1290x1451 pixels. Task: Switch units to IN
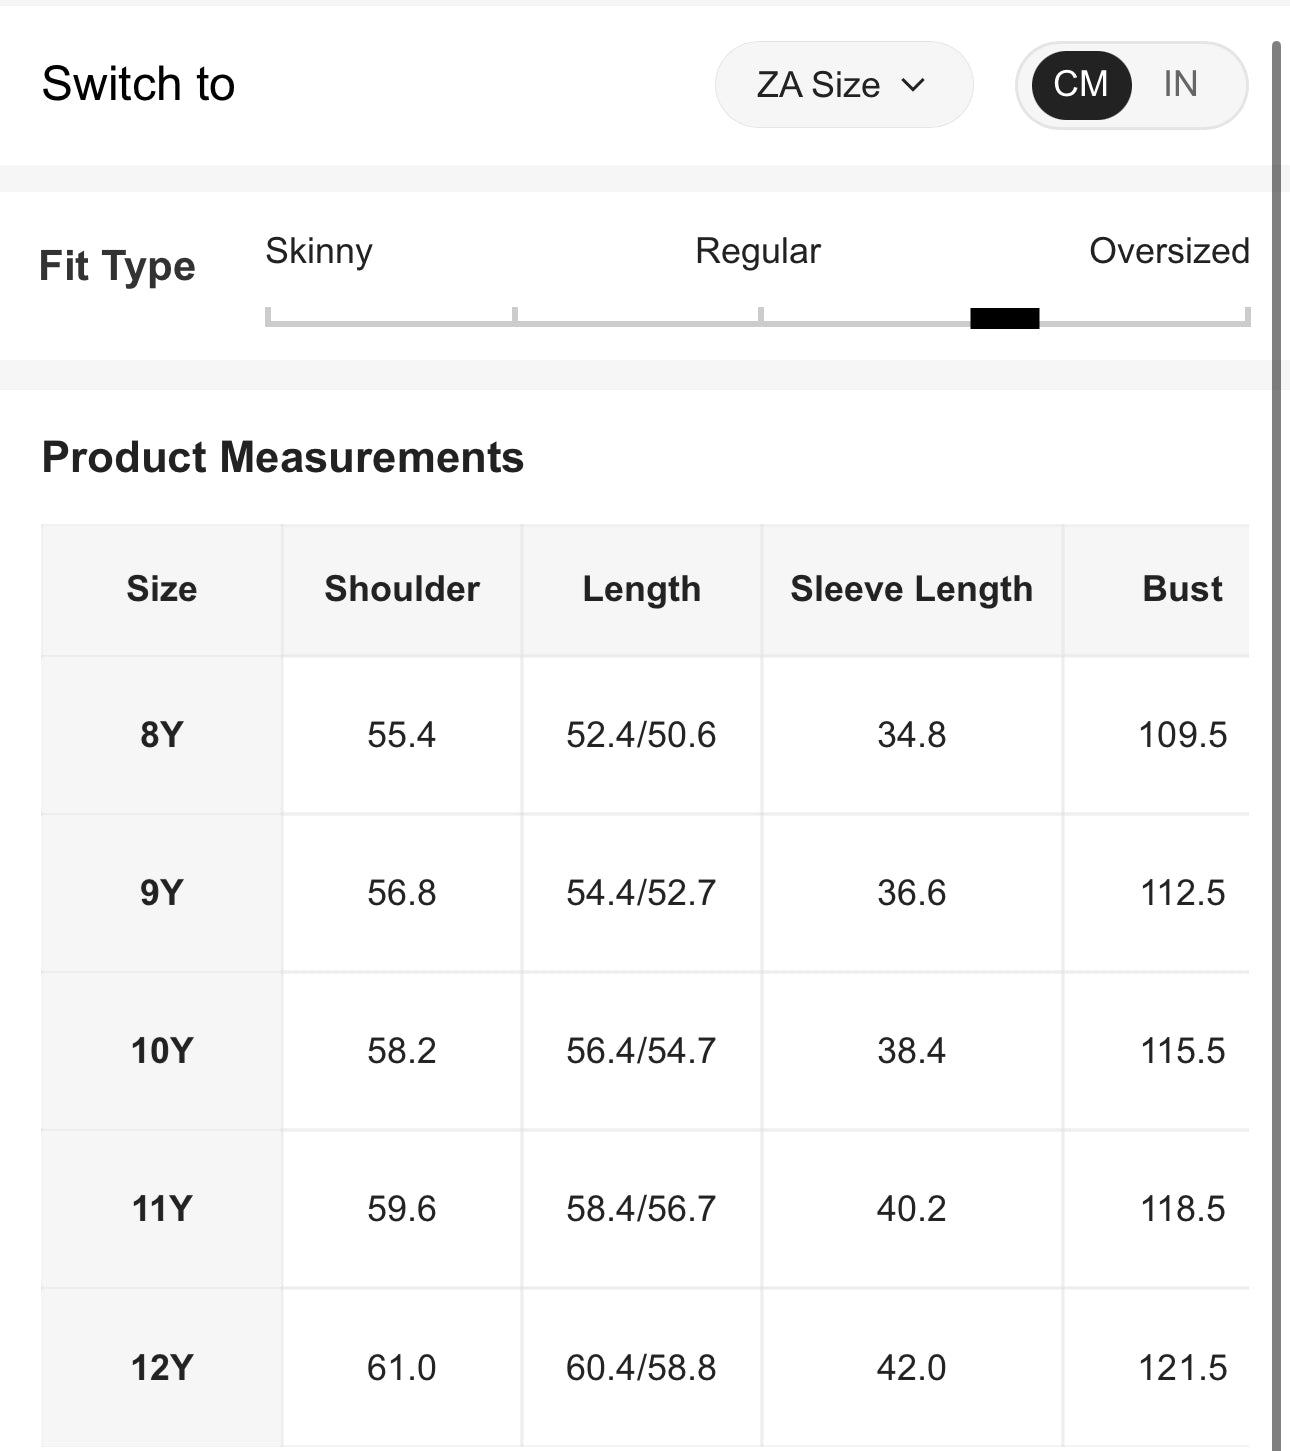pyautogui.click(x=1180, y=84)
